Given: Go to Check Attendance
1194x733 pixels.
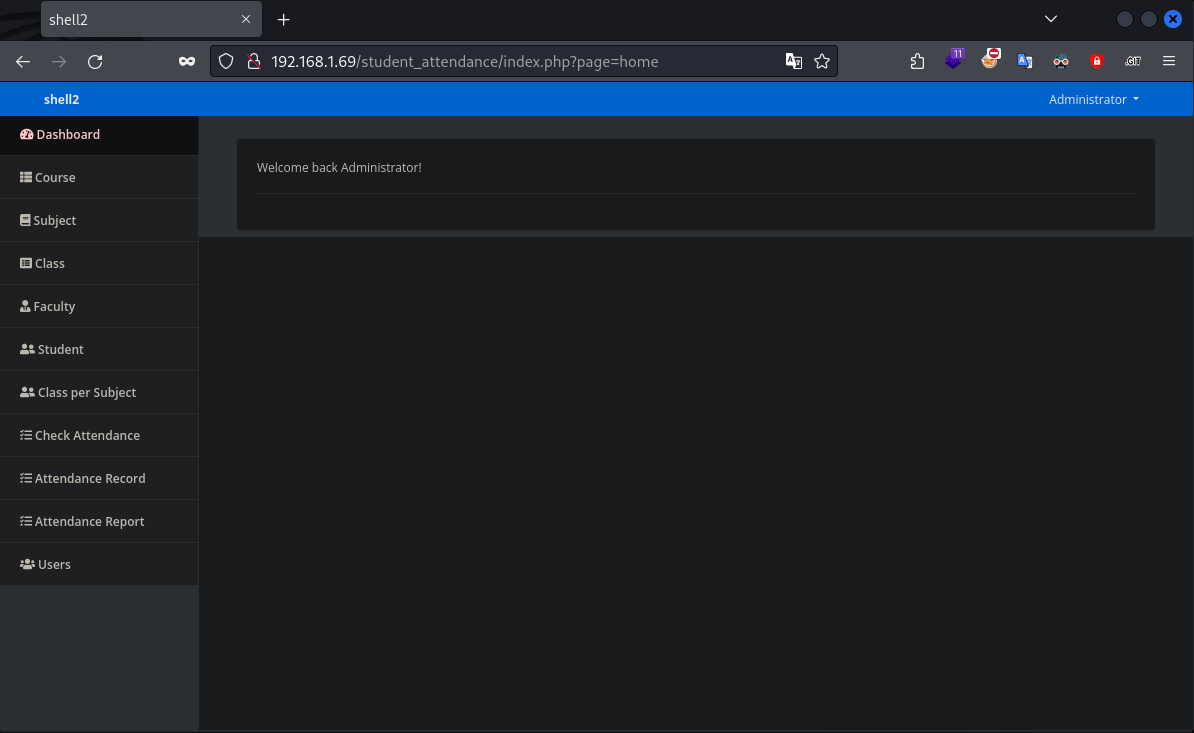Looking at the screenshot, I should pos(87,436).
